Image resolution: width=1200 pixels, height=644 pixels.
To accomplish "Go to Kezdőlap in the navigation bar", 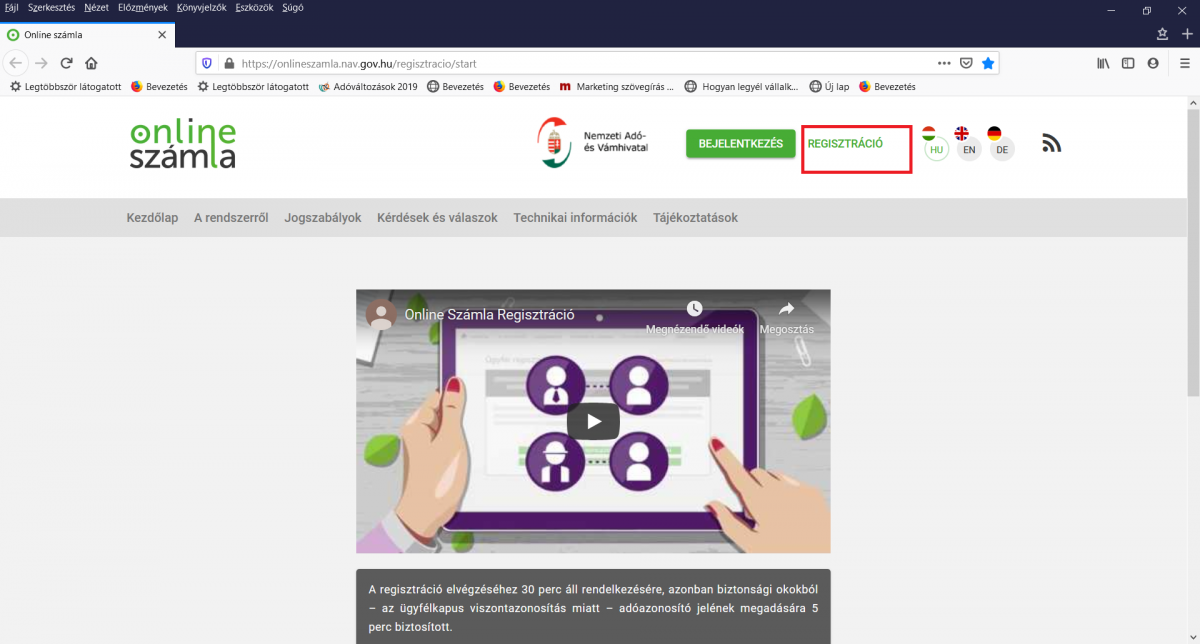I will pyautogui.click(x=152, y=218).
